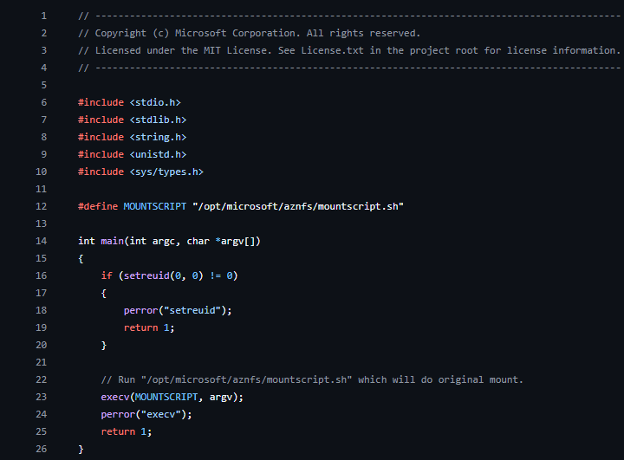Click the <sys/types.h> include header

pyautogui.click(x=166, y=172)
